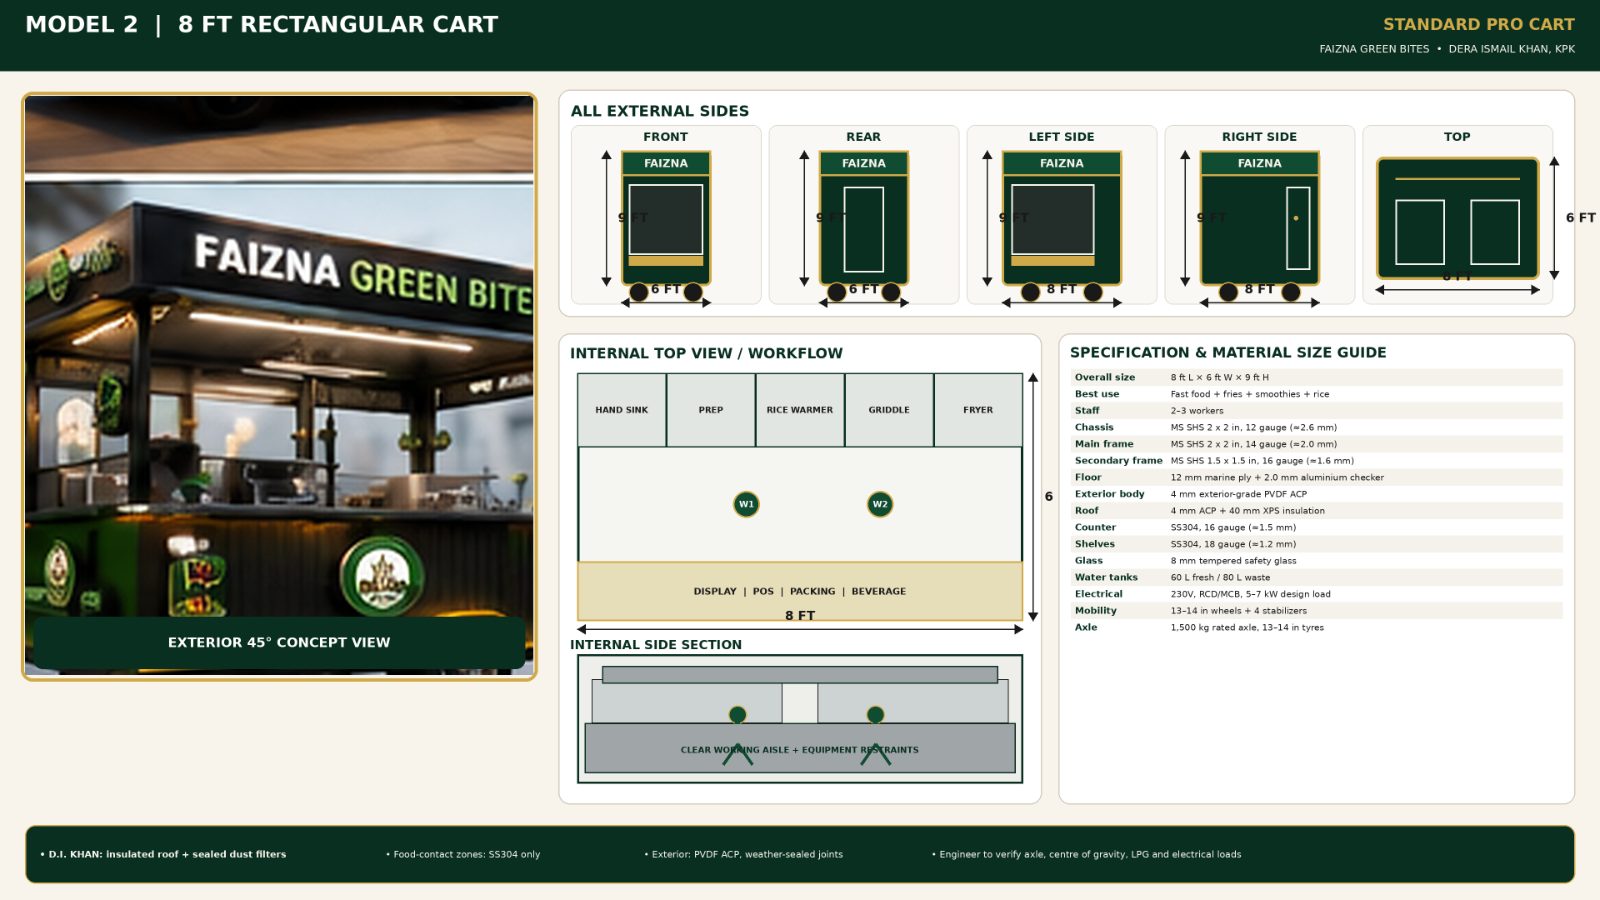Click the 'INTERNAL TOP VIEW / WORKFLOW' heading
1600x900 pixels.
click(x=706, y=353)
